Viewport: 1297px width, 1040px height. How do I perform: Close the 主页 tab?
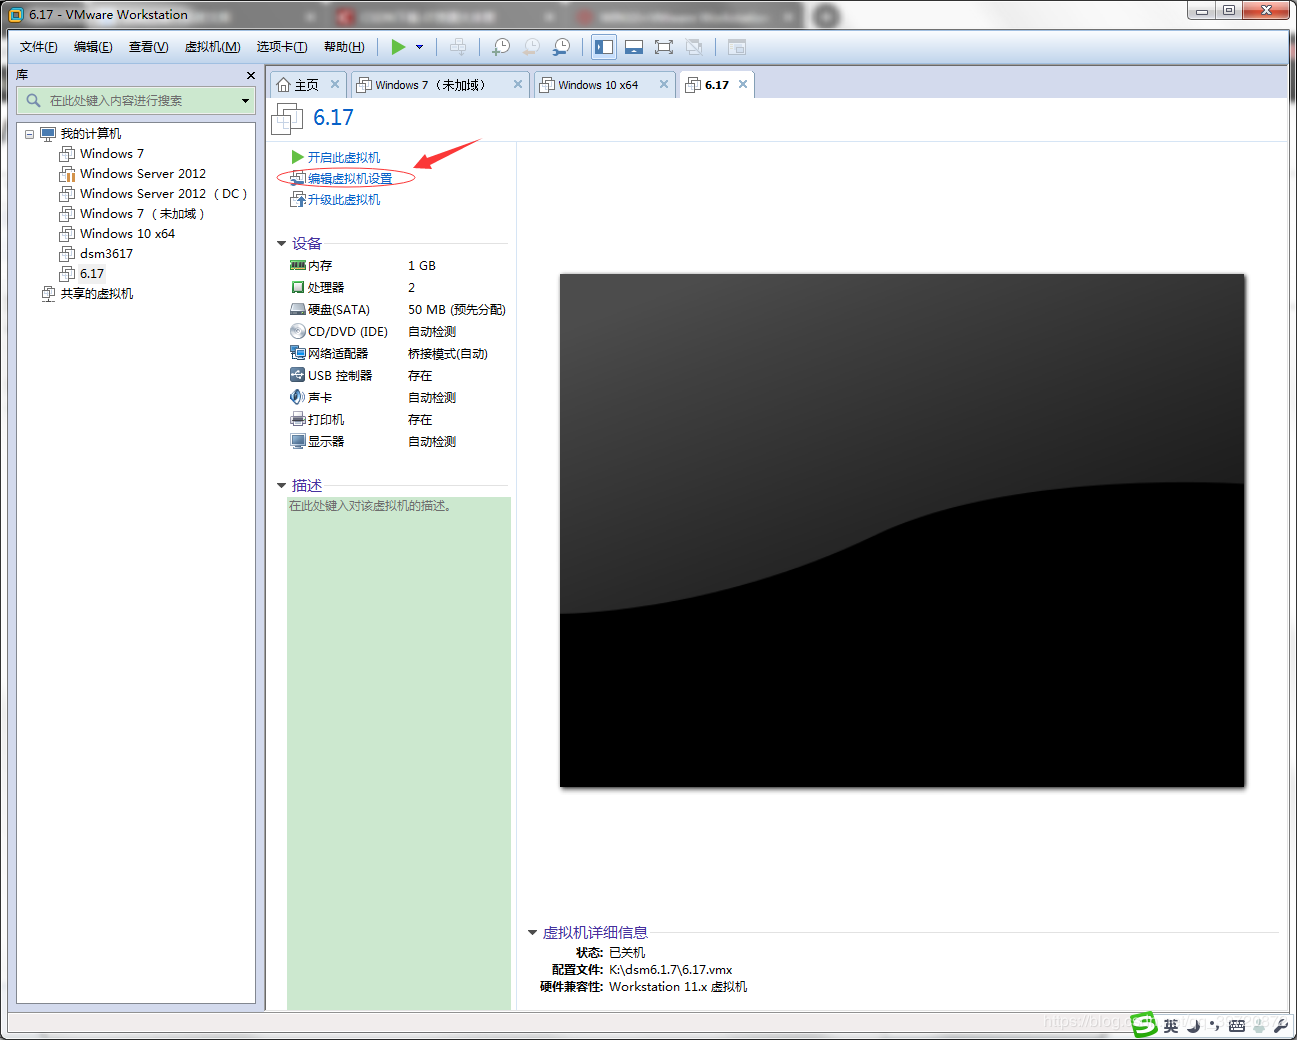[335, 84]
